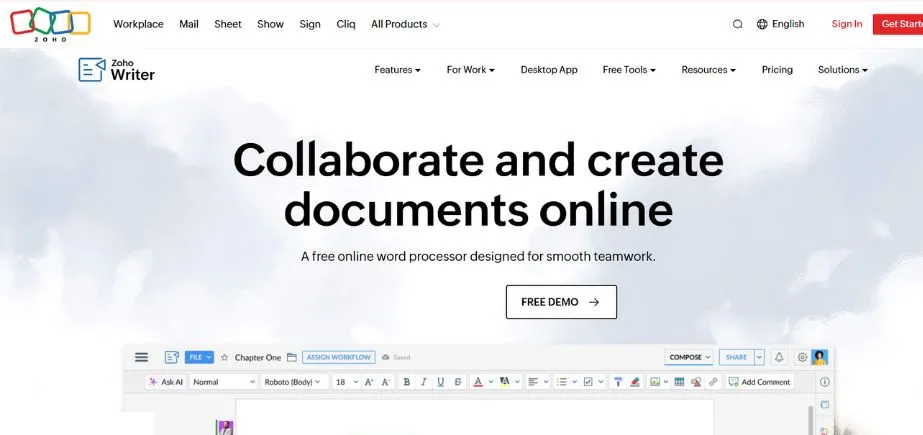923x435 pixels.
Task: Open the Zoho Writer logo link
Action: point(117,69)
